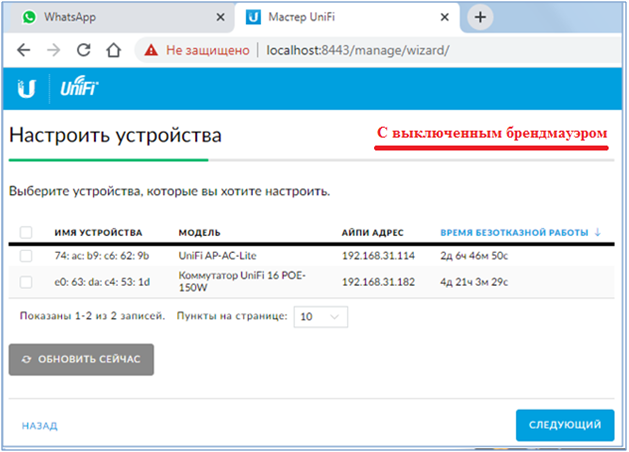Toggle the select-all devices checkbox
Viewport: 629px width, 452px height.
[26, 233]
